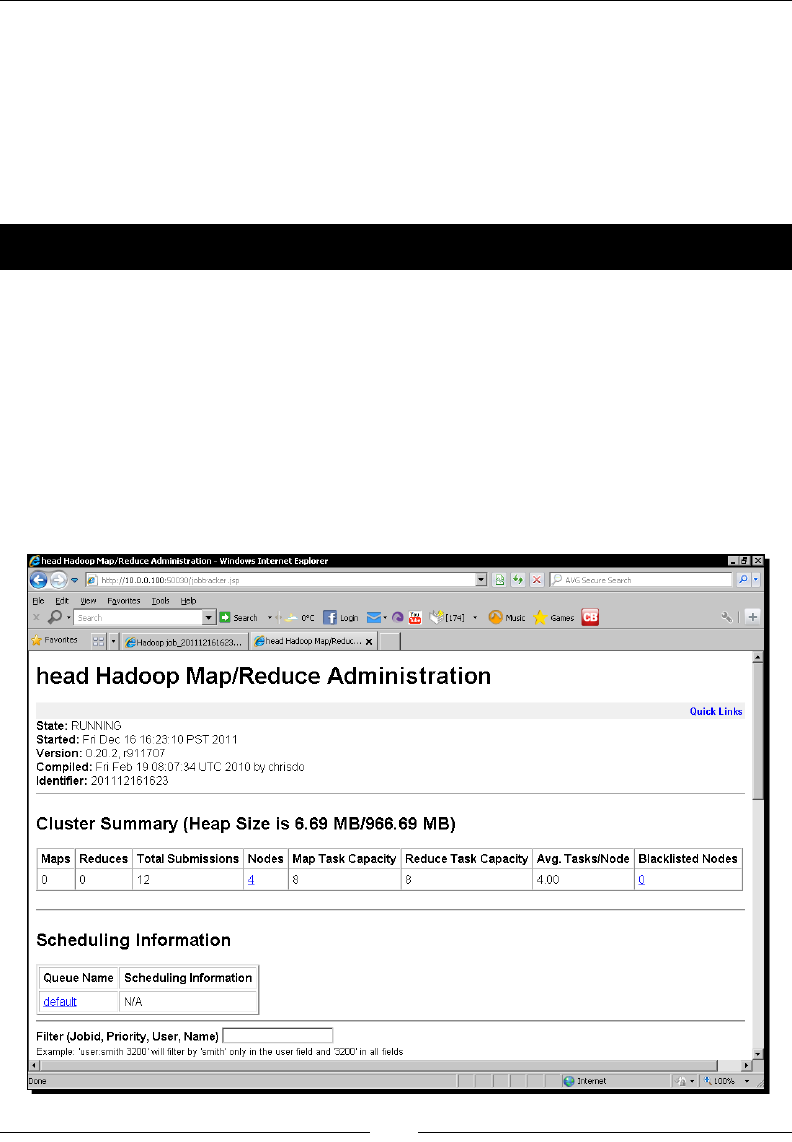This screenshot has width=792, height=1142.
Task: Open the 100% zoom level dropdown
Action: [x=747, y=1081]
